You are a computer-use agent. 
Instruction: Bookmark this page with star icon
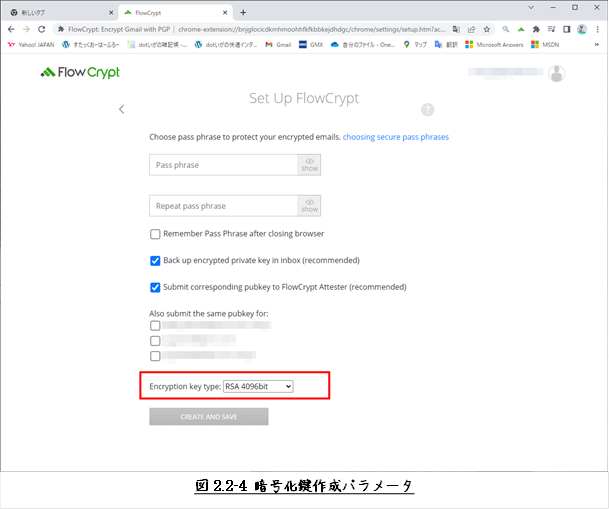487,30
